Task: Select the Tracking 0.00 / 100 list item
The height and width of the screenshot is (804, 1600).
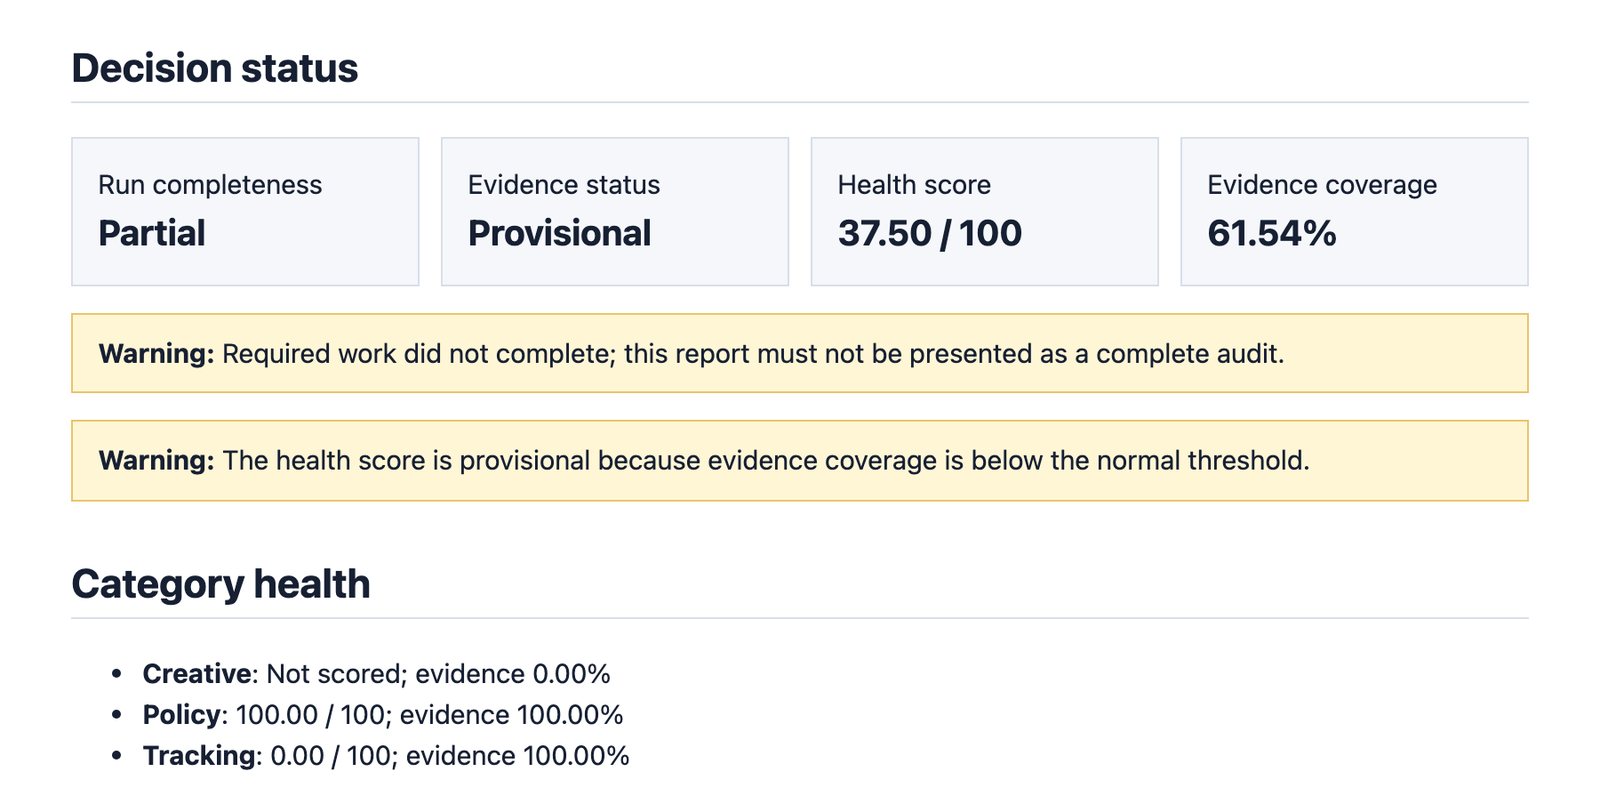Action: click(386, 756)
